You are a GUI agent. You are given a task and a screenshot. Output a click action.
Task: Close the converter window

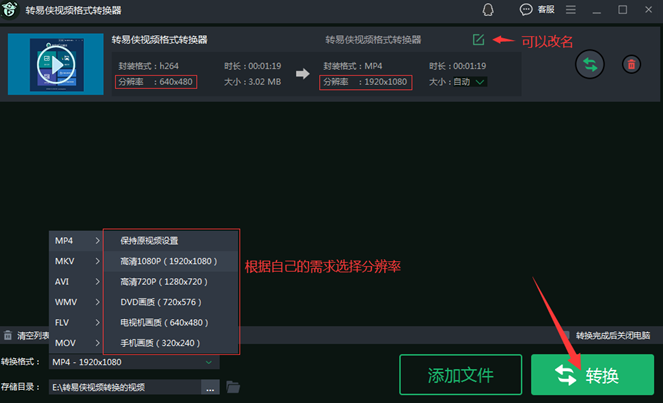point(648,10)
